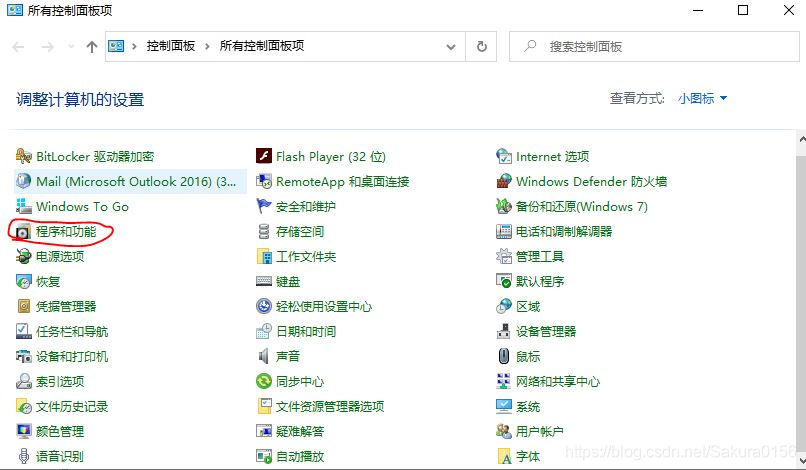The width and height of the screenshot is (806, 470).
Task: Click the 安全和维护 flag icon
Action: pos(264,206)
